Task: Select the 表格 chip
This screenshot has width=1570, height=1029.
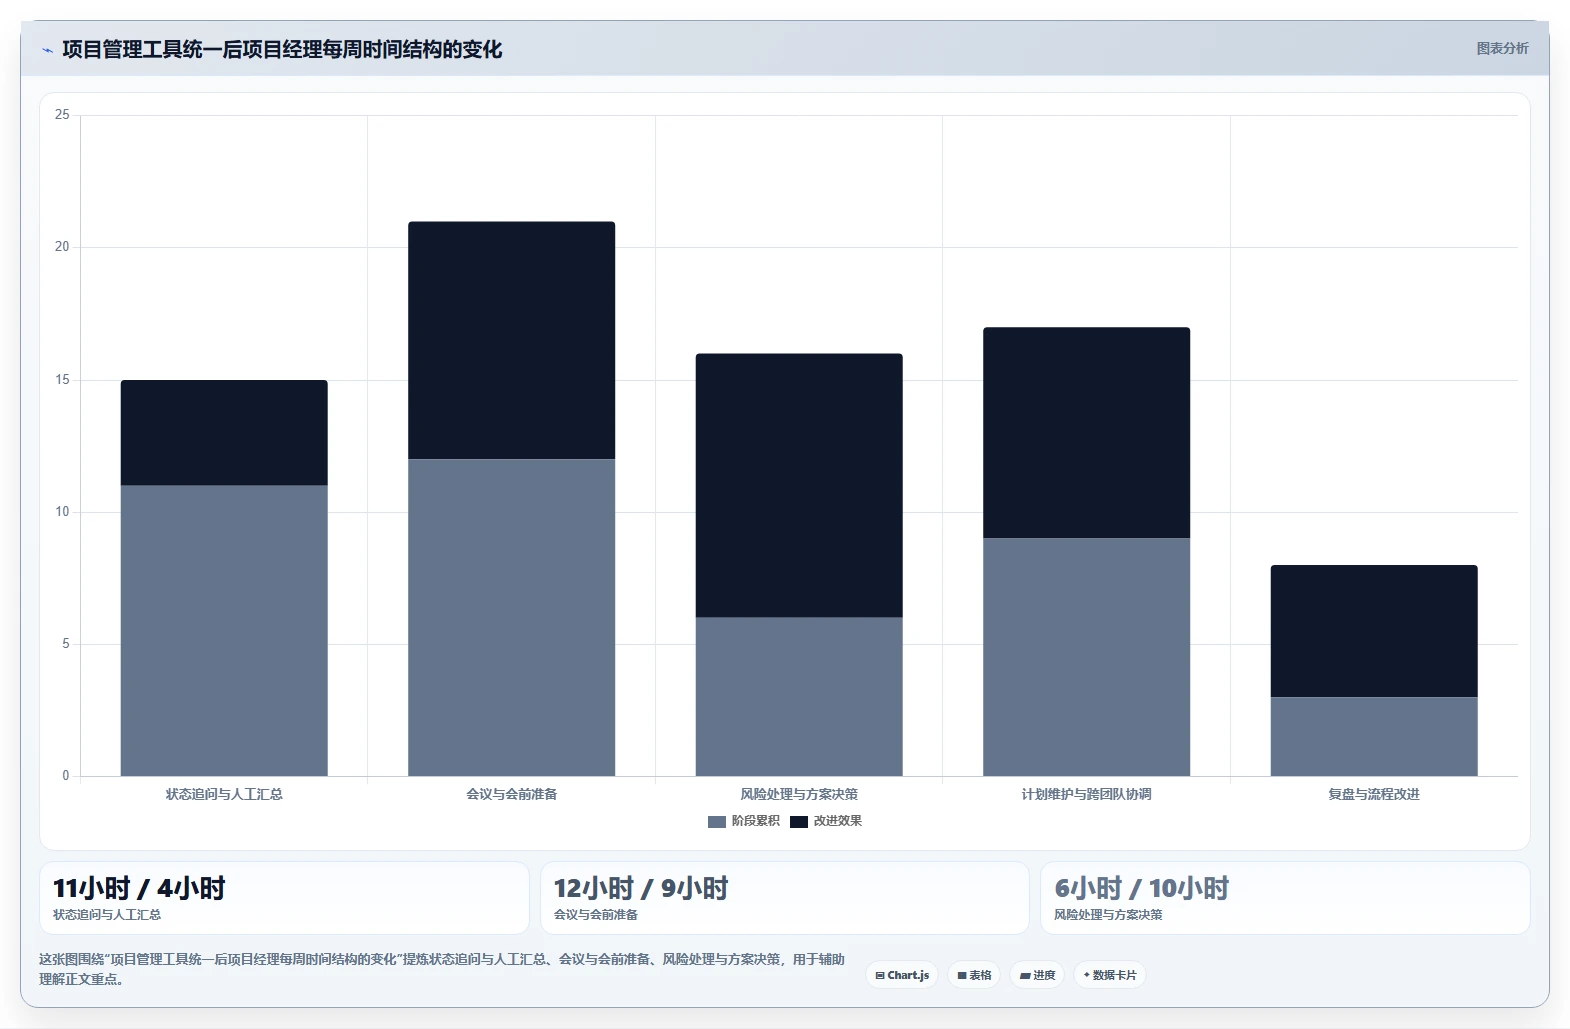Action: (974, 975)
